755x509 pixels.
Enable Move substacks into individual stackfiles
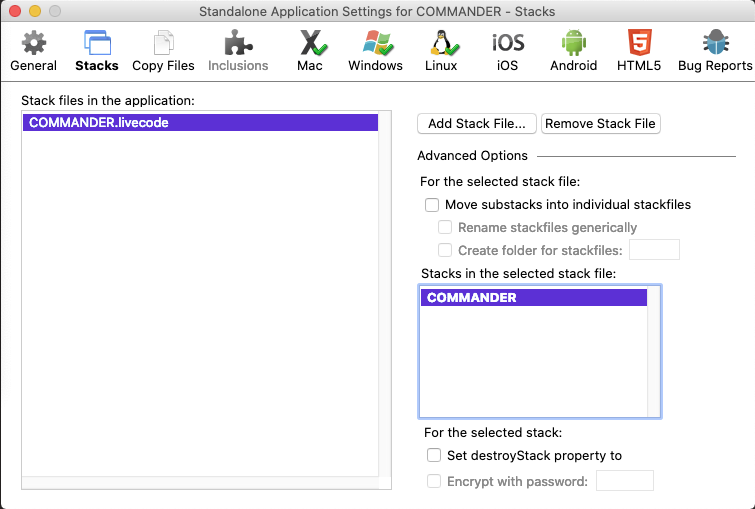point(432,205)
